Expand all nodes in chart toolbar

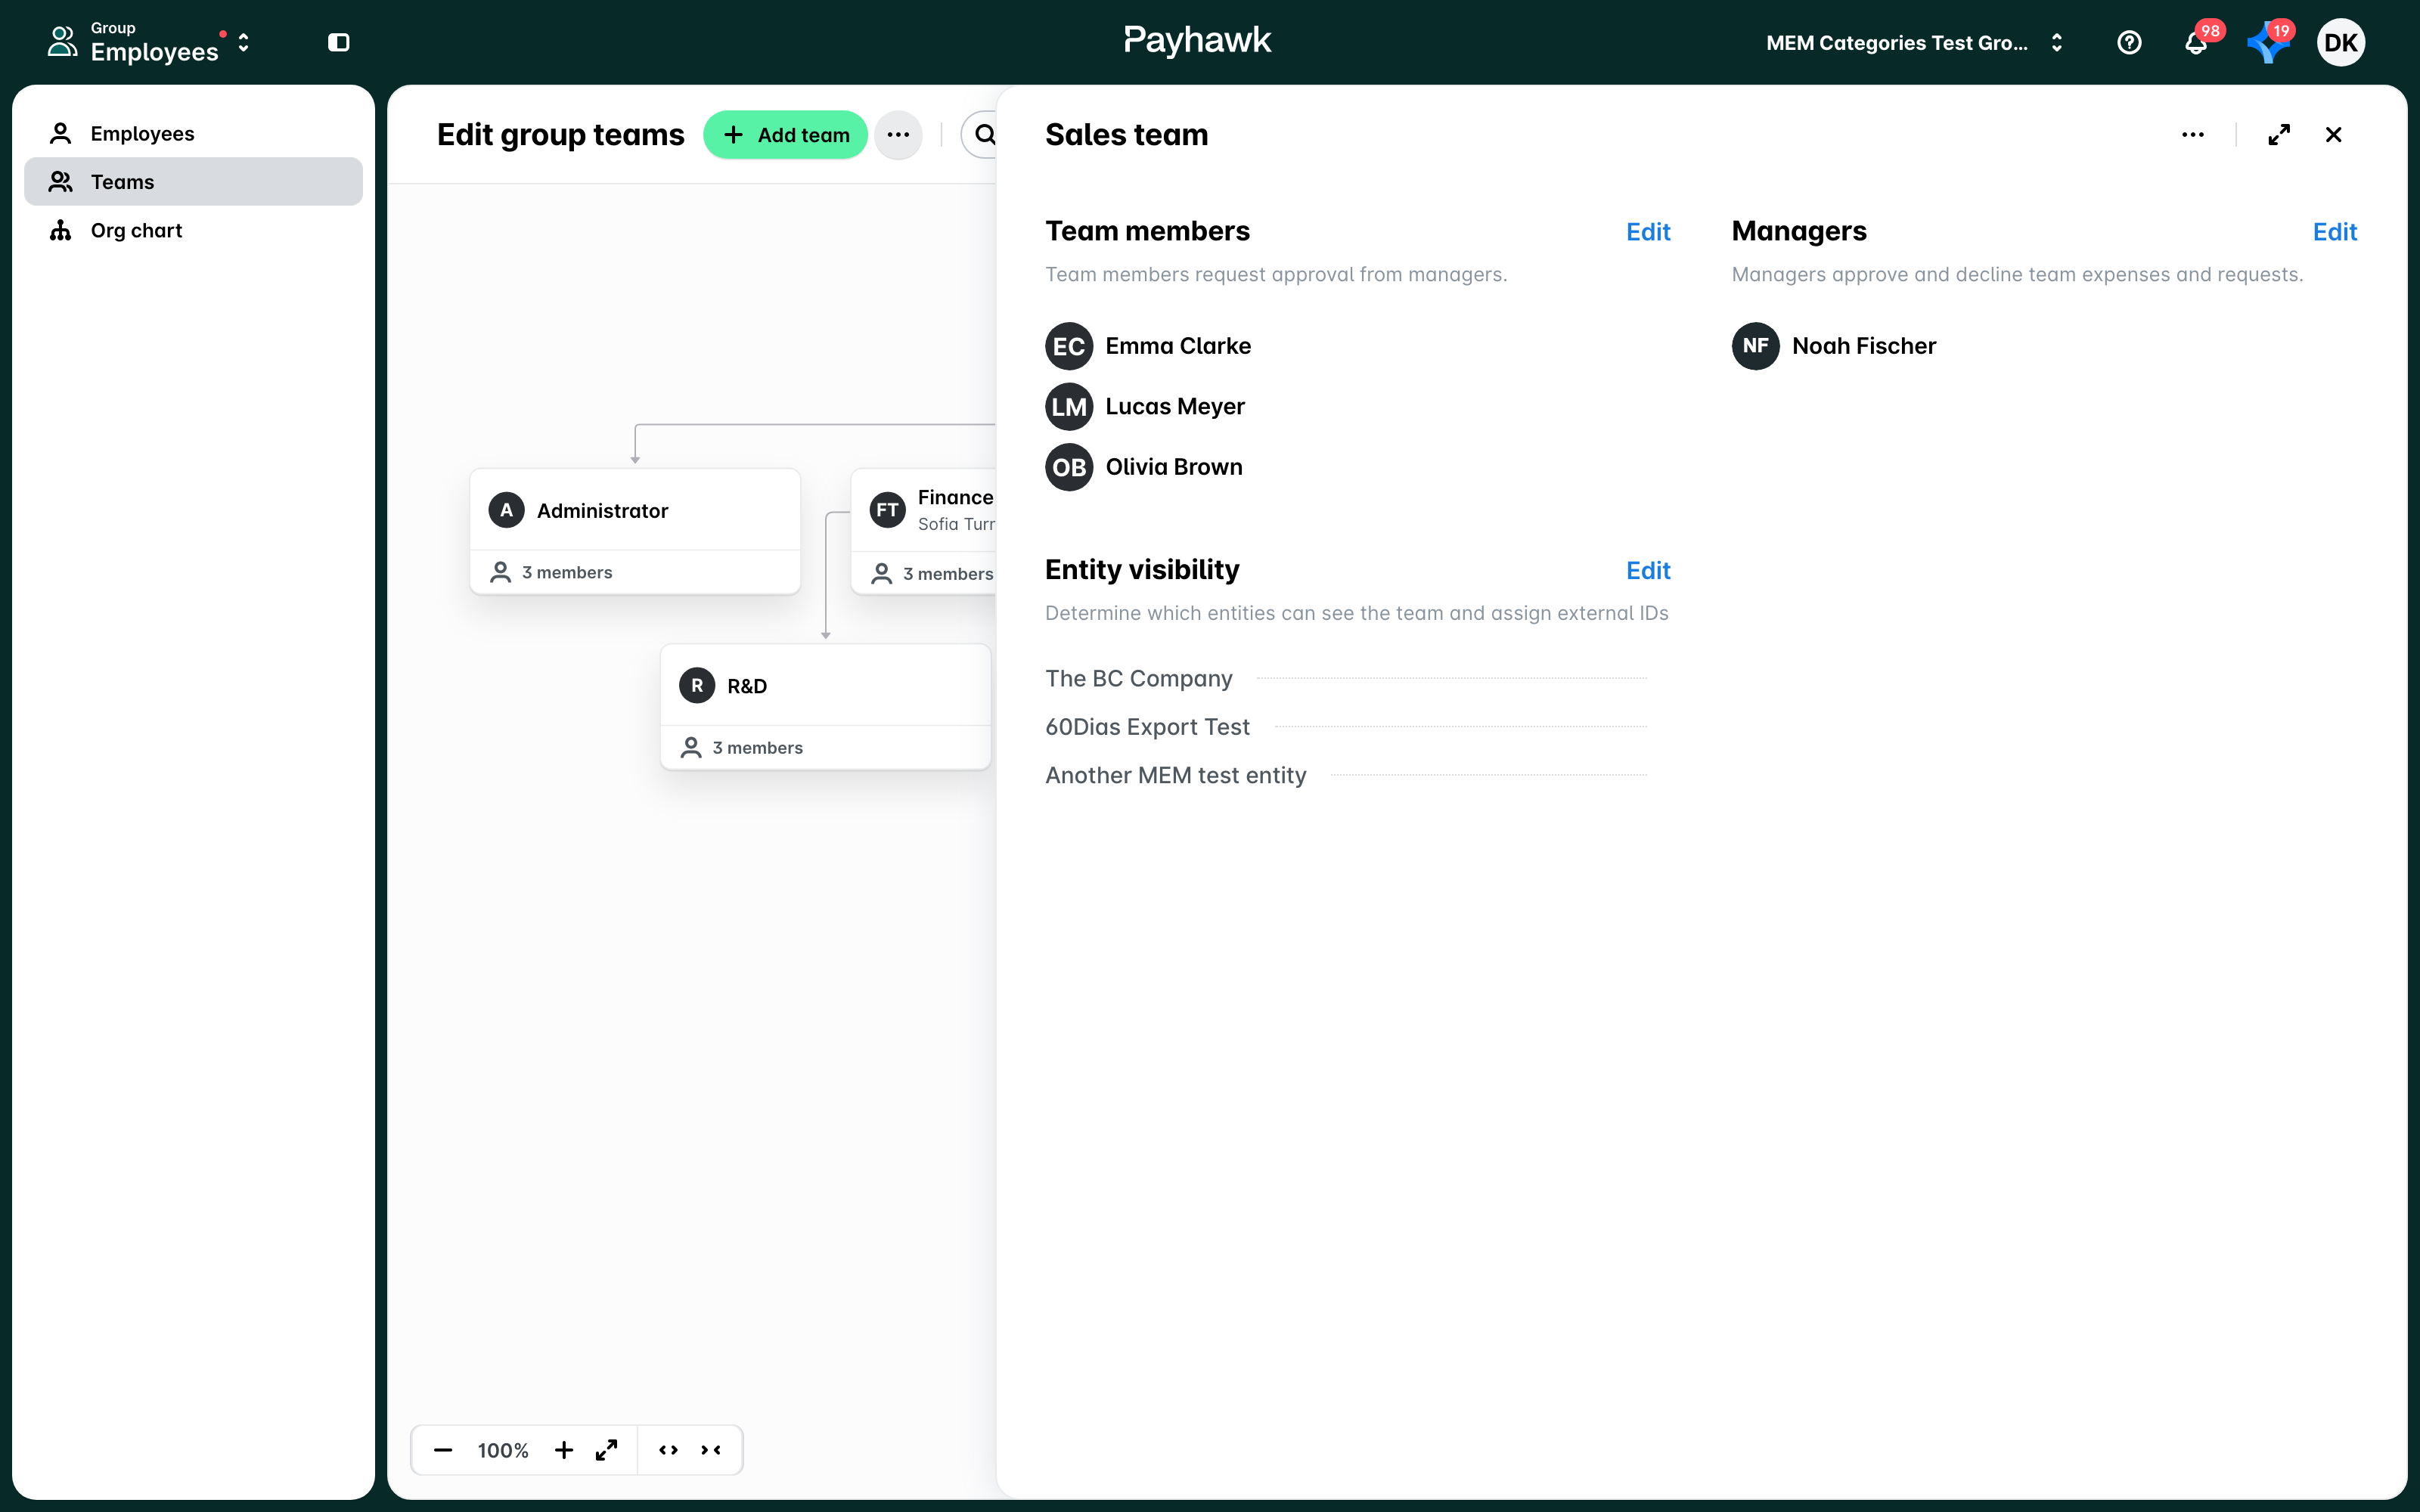[x=668, y=1450]
